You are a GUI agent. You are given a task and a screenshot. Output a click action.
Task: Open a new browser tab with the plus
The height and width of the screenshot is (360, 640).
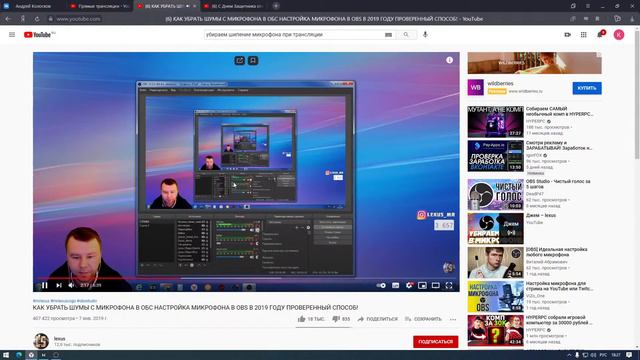pyautogui.click(x=276, y=6)
